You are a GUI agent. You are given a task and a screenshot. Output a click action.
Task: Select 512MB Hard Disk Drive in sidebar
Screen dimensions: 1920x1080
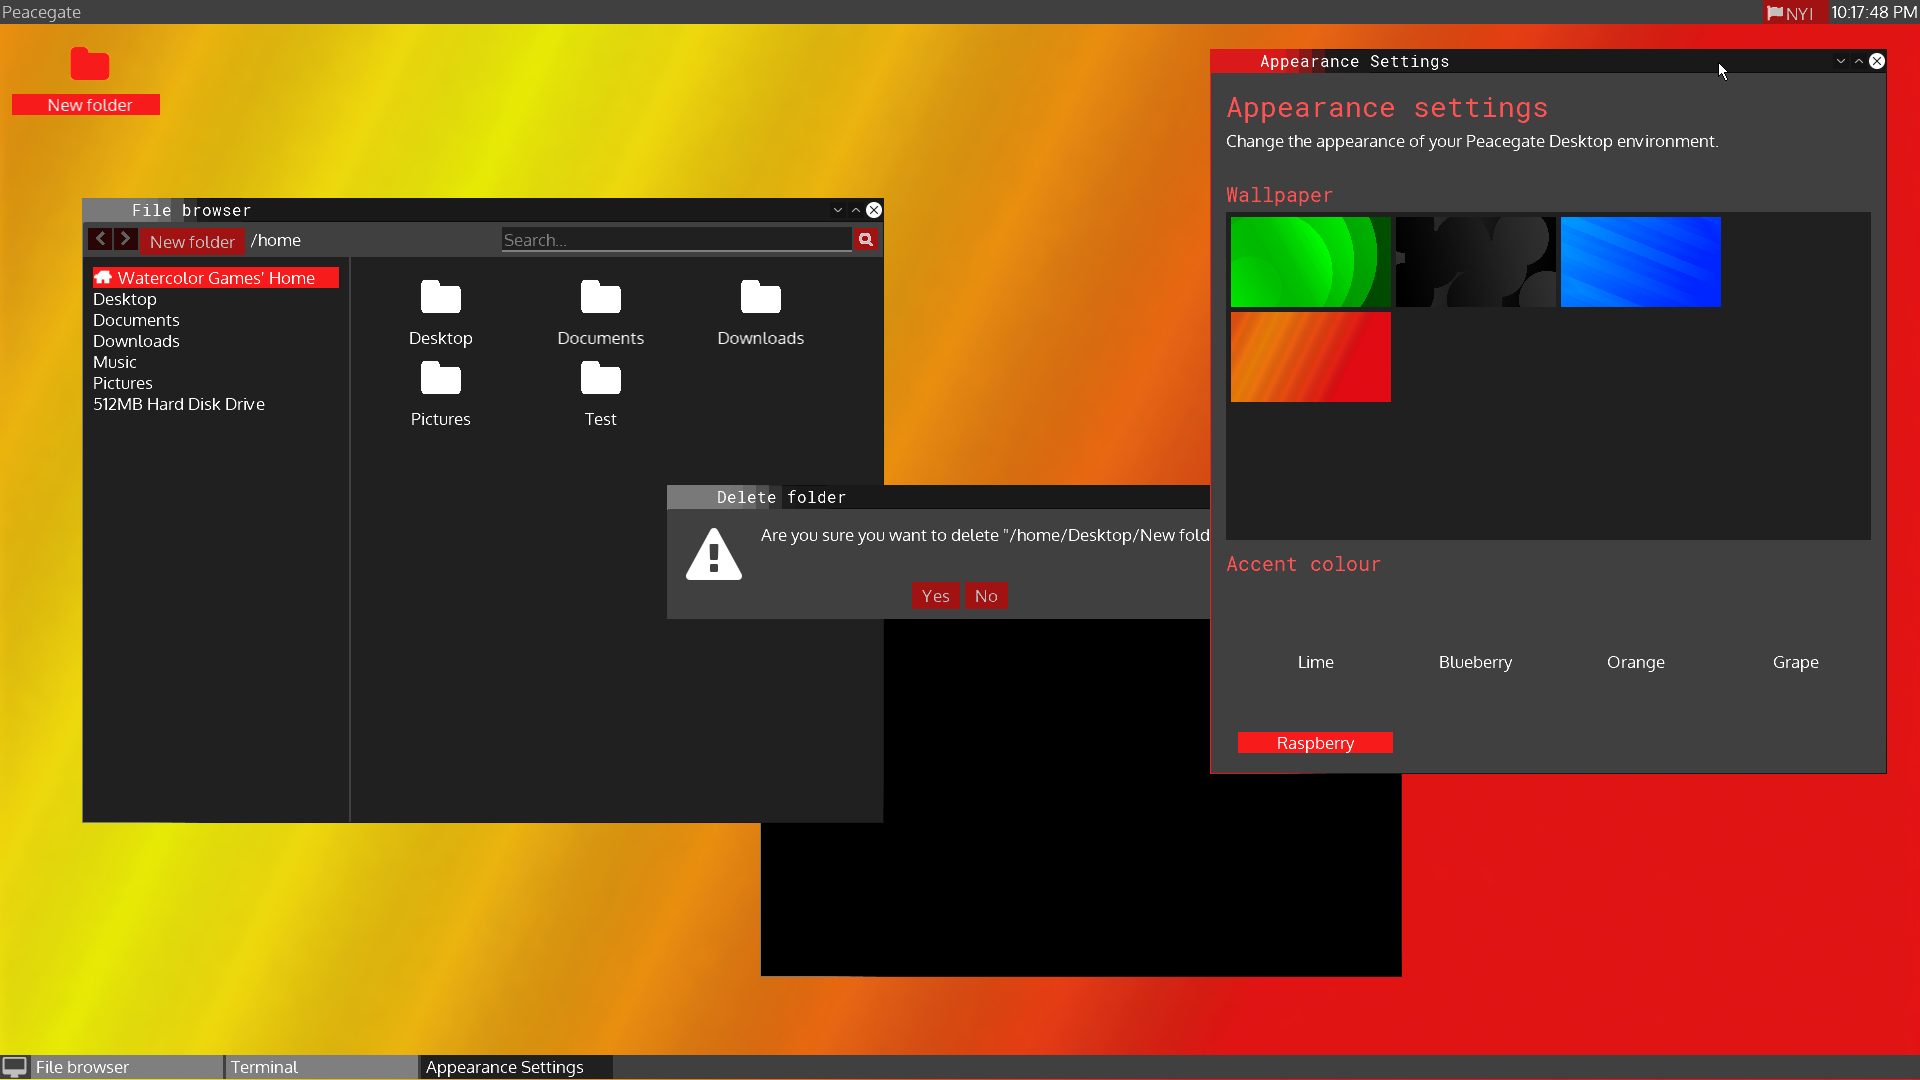179,404
